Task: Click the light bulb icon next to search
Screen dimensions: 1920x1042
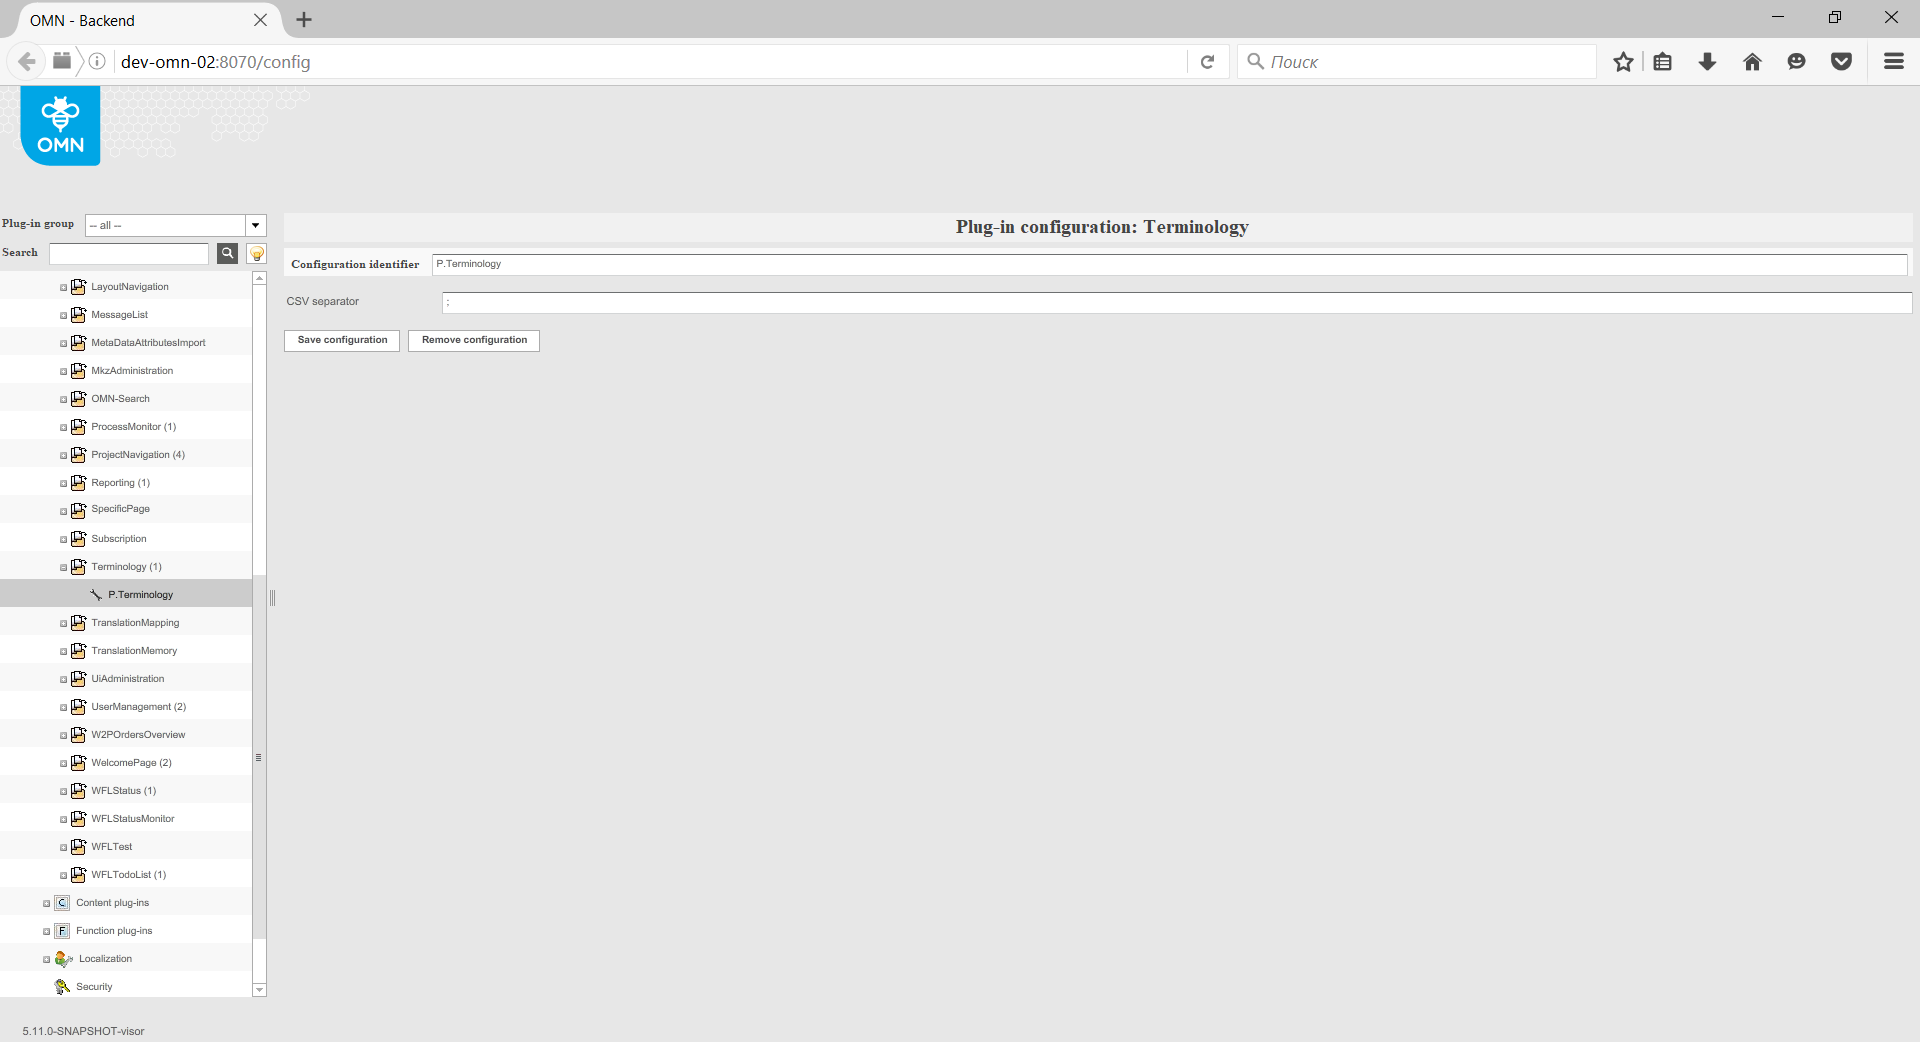Action: point(256,253)
